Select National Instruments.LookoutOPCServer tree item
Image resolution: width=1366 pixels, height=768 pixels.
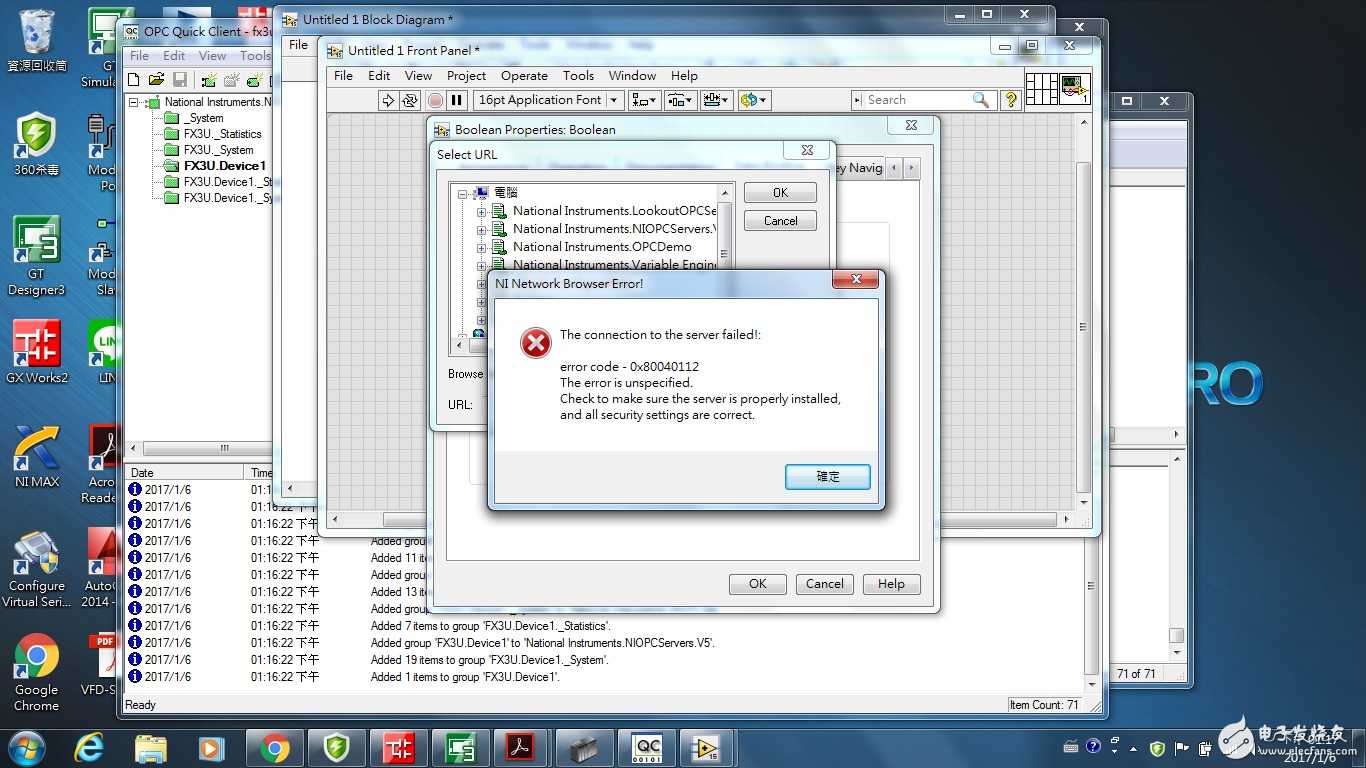coord(614,211)
